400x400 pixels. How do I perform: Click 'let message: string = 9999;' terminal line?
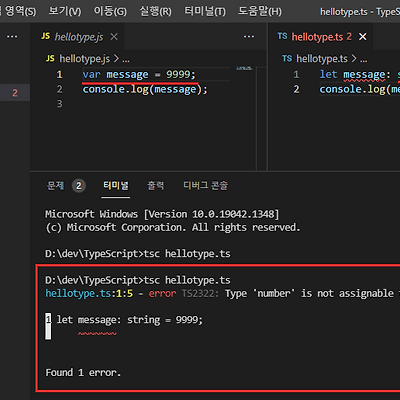click(129, 320)
